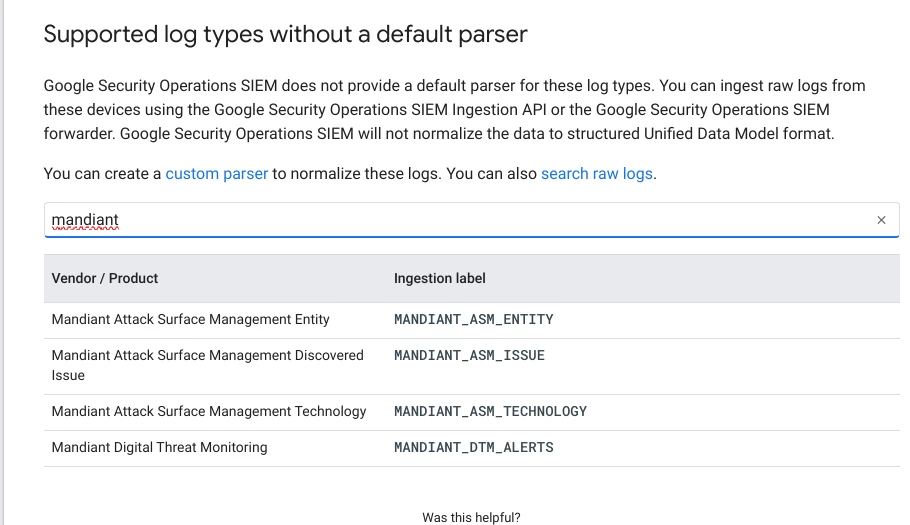Click the misspelled word mandiant in filter
The width and height of the screenshot is (910, 525).
tap(85, 220)
